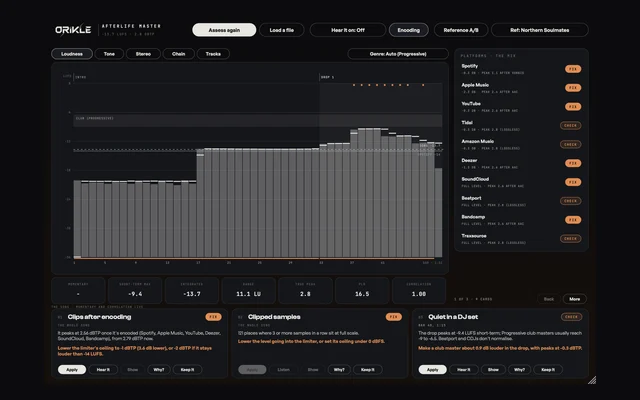Switch to the Tone tab
This screenshot has height=400, width=640.
pos(109,54)
